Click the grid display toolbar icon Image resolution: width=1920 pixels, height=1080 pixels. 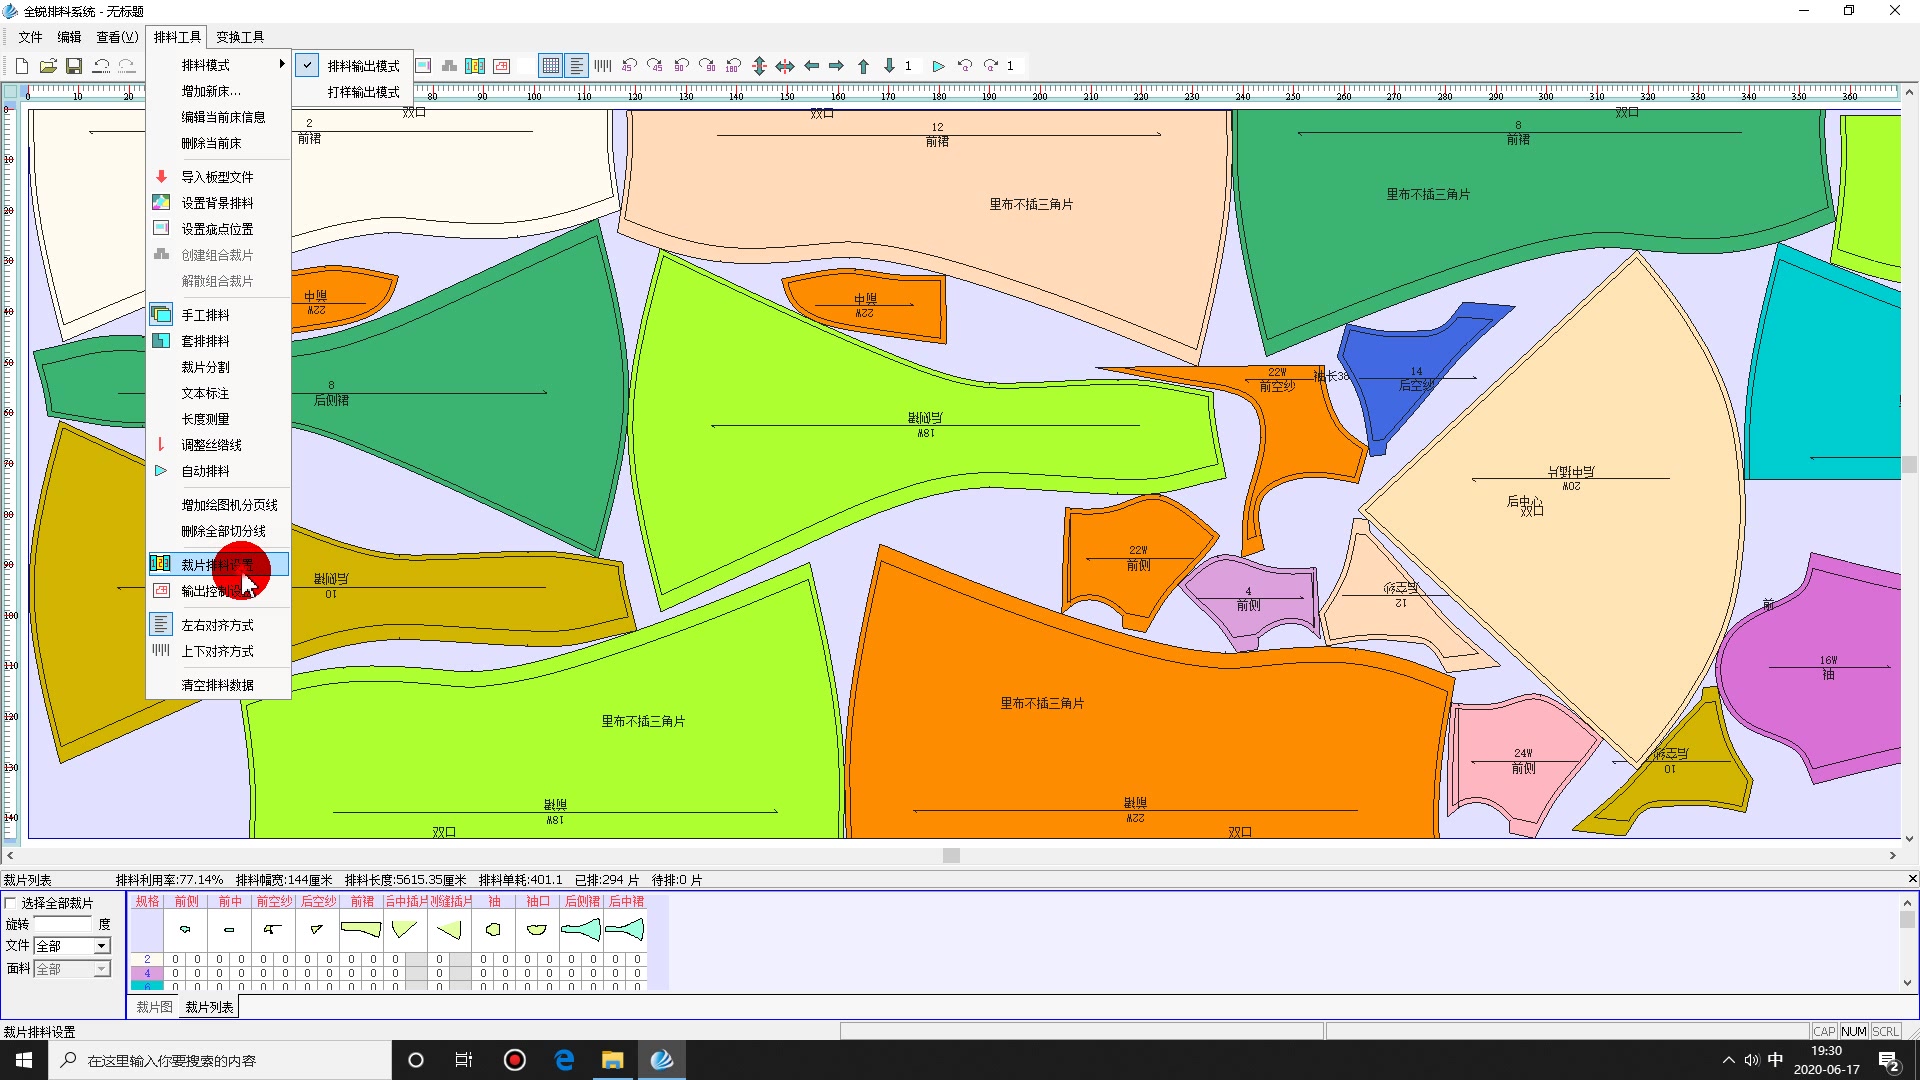(550, 66)
